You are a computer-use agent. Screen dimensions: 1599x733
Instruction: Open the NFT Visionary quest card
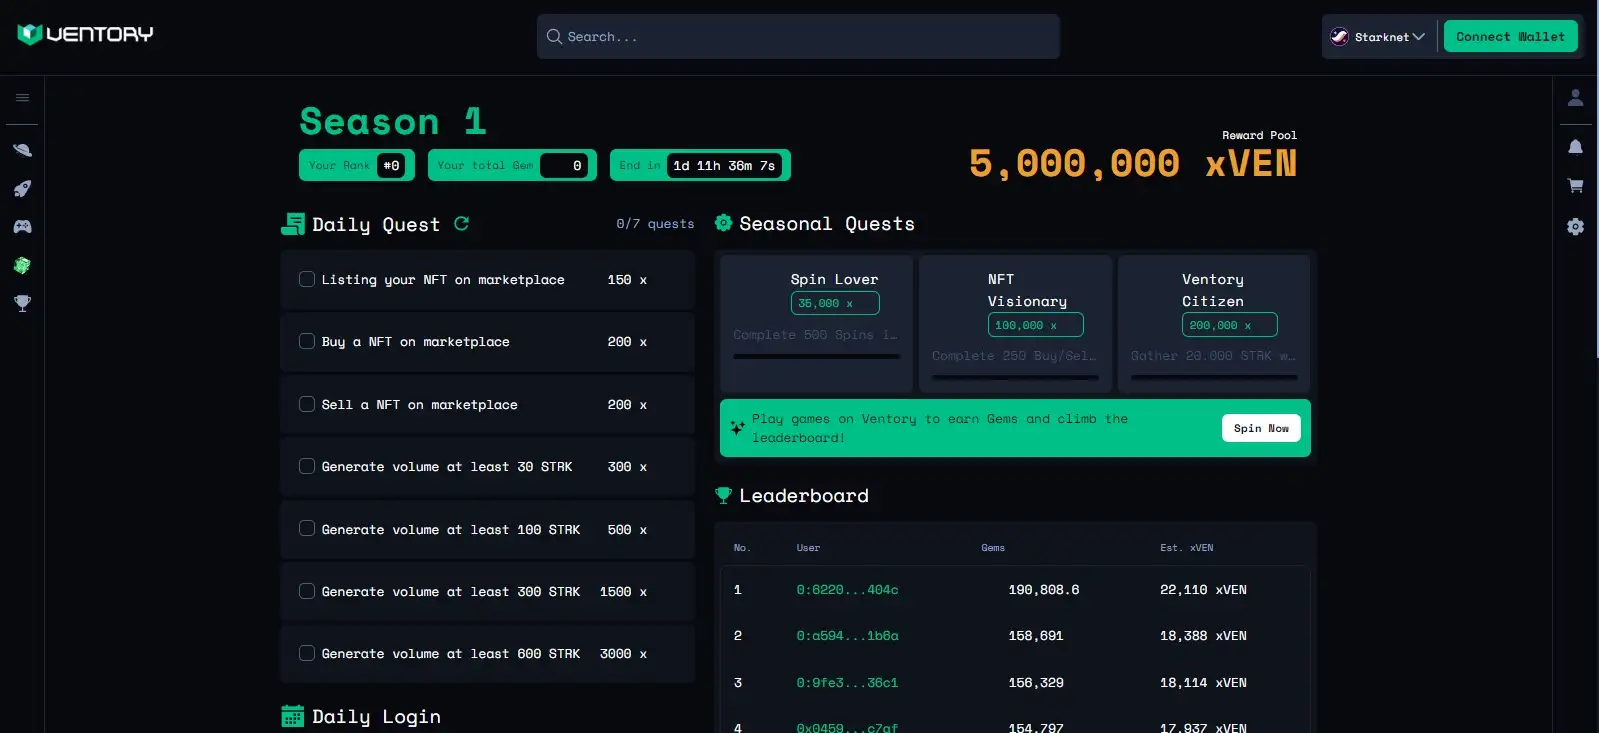[1015, 323]
